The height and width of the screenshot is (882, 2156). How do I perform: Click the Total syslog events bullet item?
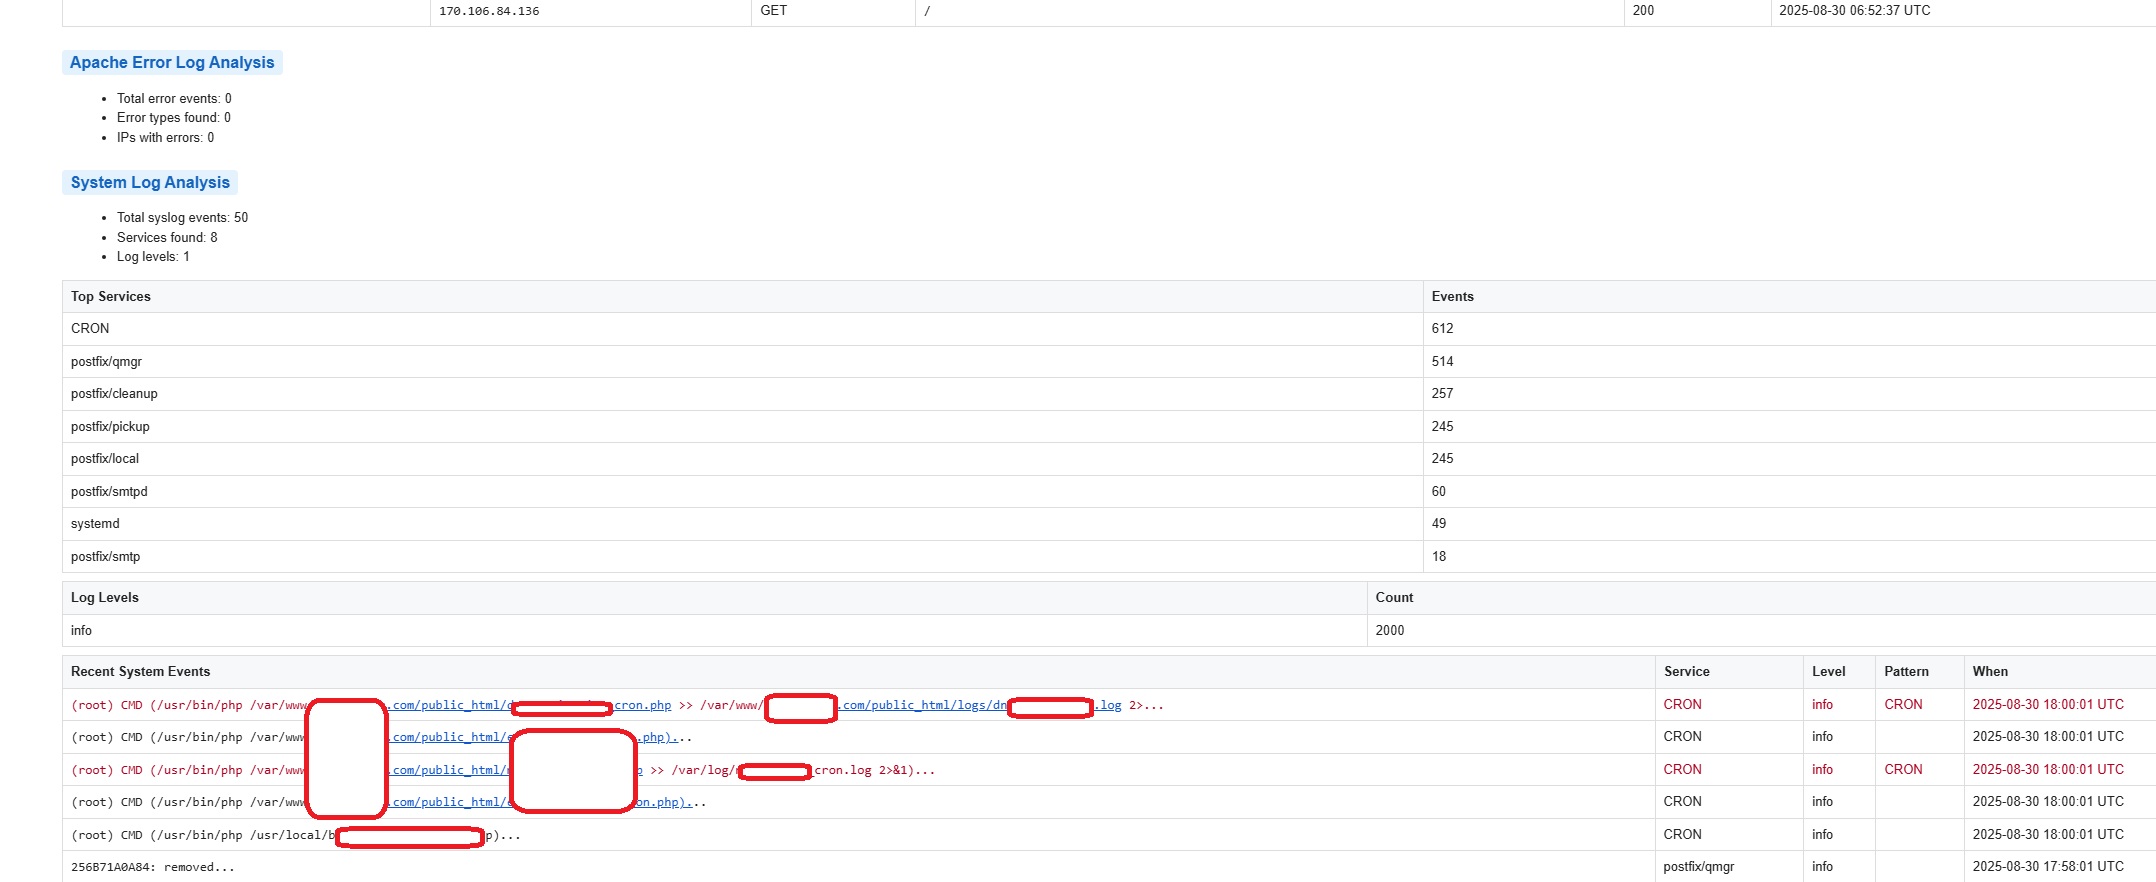182,217
